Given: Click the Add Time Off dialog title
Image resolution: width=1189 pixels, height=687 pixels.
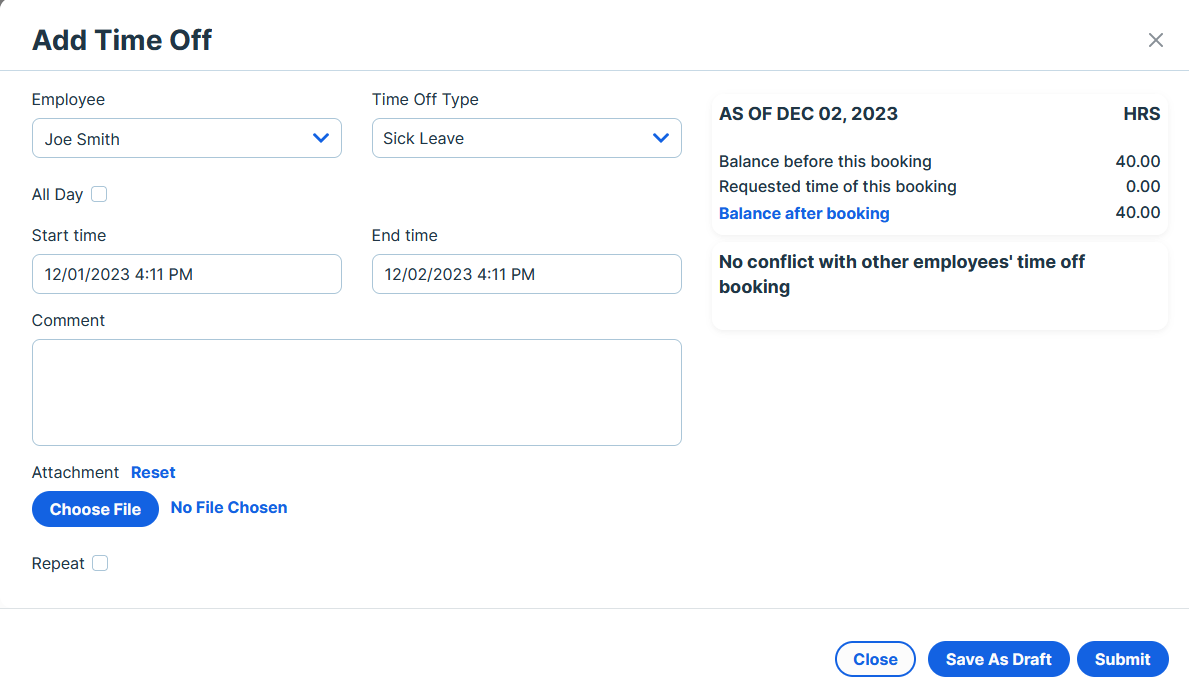Looking at the screenshot, I should pyautogui.click(x=122, y=40).
